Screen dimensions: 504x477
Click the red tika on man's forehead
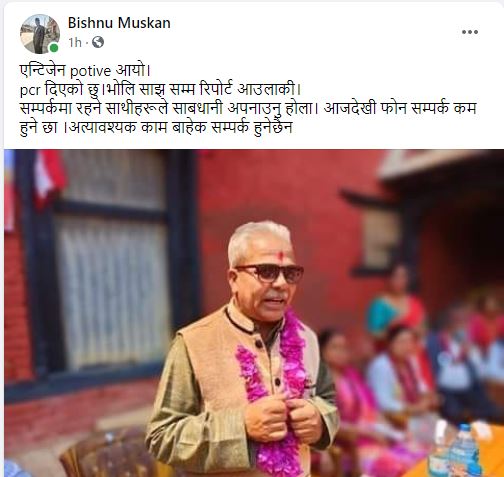(281, 256)
